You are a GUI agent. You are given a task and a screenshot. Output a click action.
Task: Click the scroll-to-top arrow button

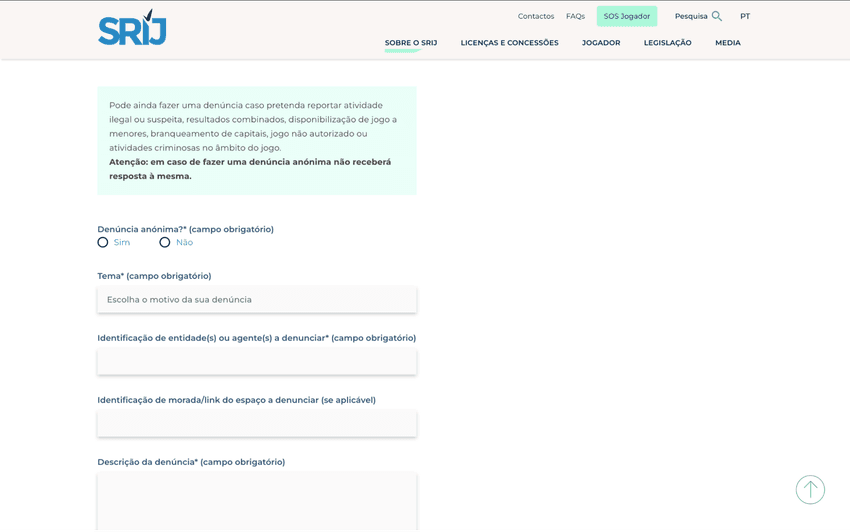coord(810,490)
